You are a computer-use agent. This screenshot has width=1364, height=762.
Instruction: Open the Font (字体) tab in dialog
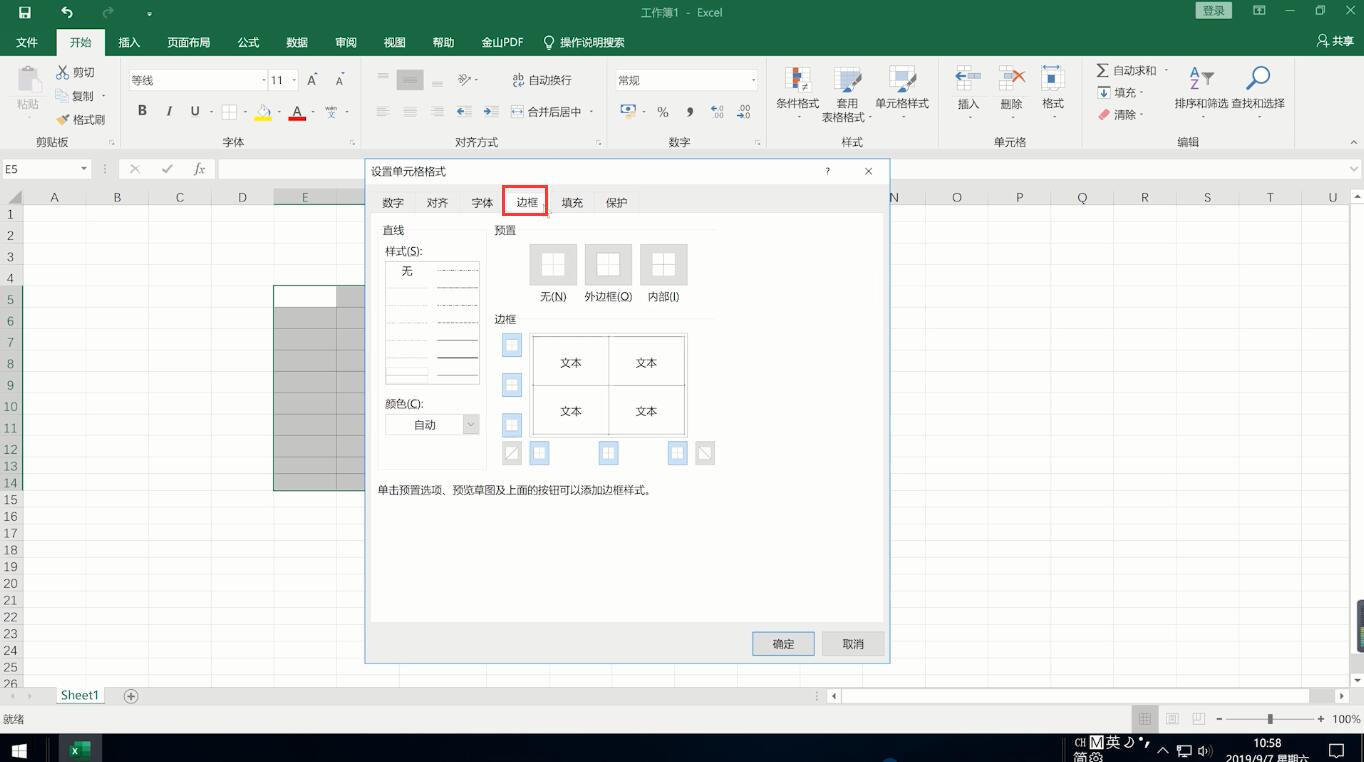coord(482,202)
